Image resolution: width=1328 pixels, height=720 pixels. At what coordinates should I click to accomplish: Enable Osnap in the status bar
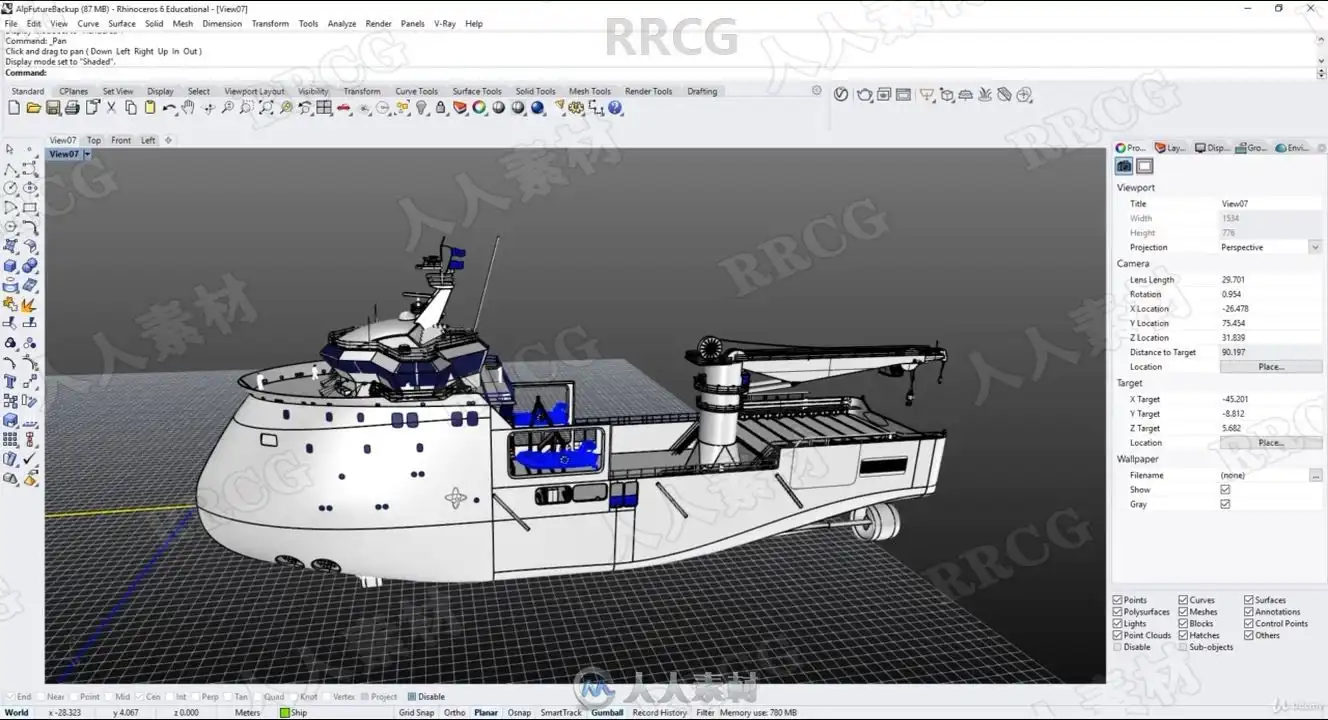519,713
